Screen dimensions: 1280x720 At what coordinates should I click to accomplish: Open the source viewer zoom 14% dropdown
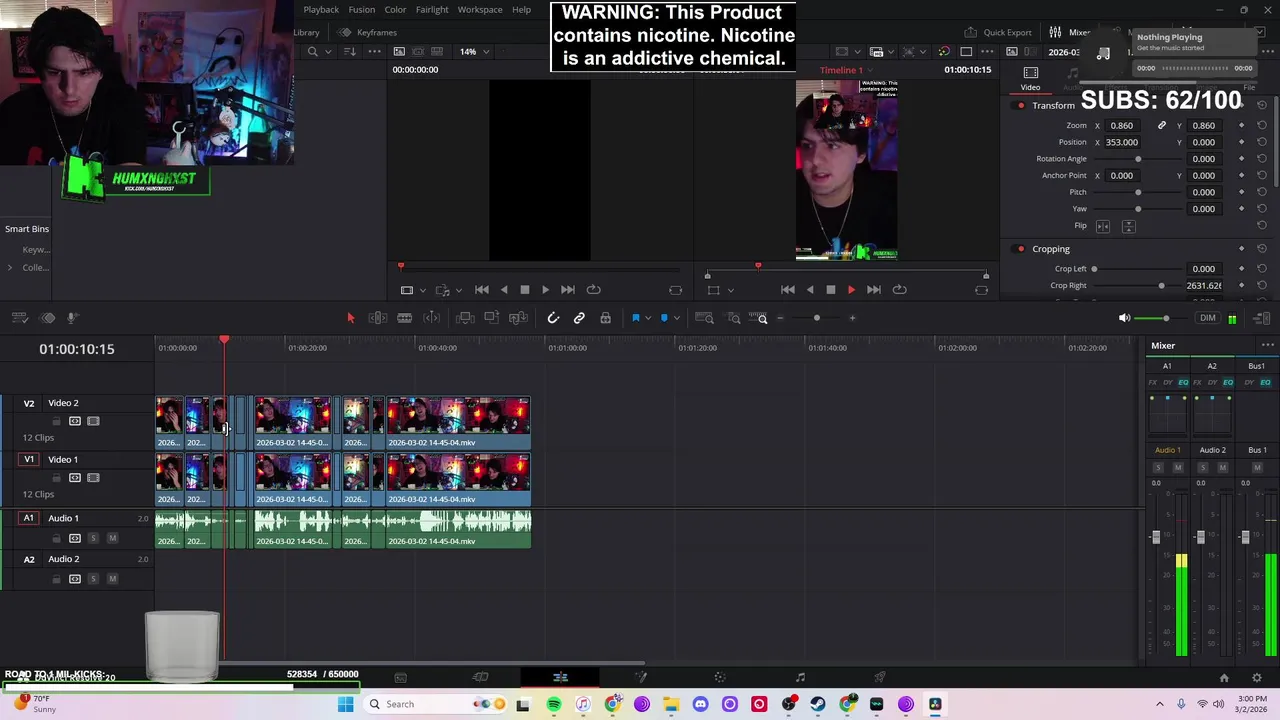473,51
